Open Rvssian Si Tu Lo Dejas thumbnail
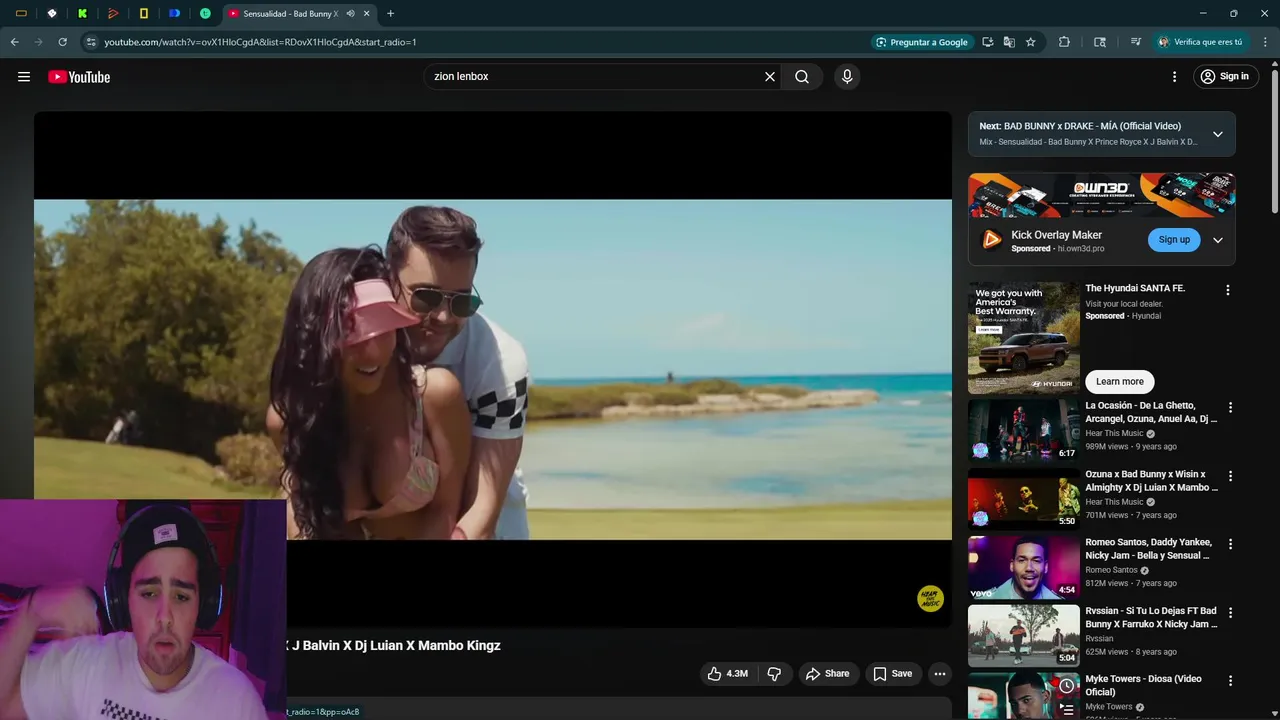Viewport: 1280px width, 720px height. coord(1024,635)
